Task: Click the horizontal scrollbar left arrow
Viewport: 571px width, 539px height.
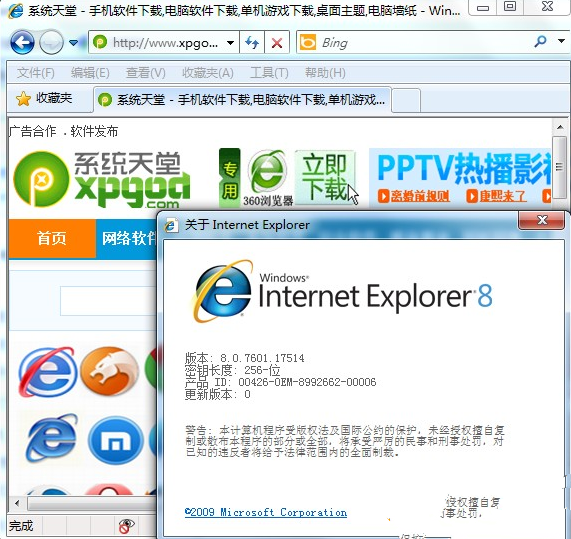Action: click(17, 504)
